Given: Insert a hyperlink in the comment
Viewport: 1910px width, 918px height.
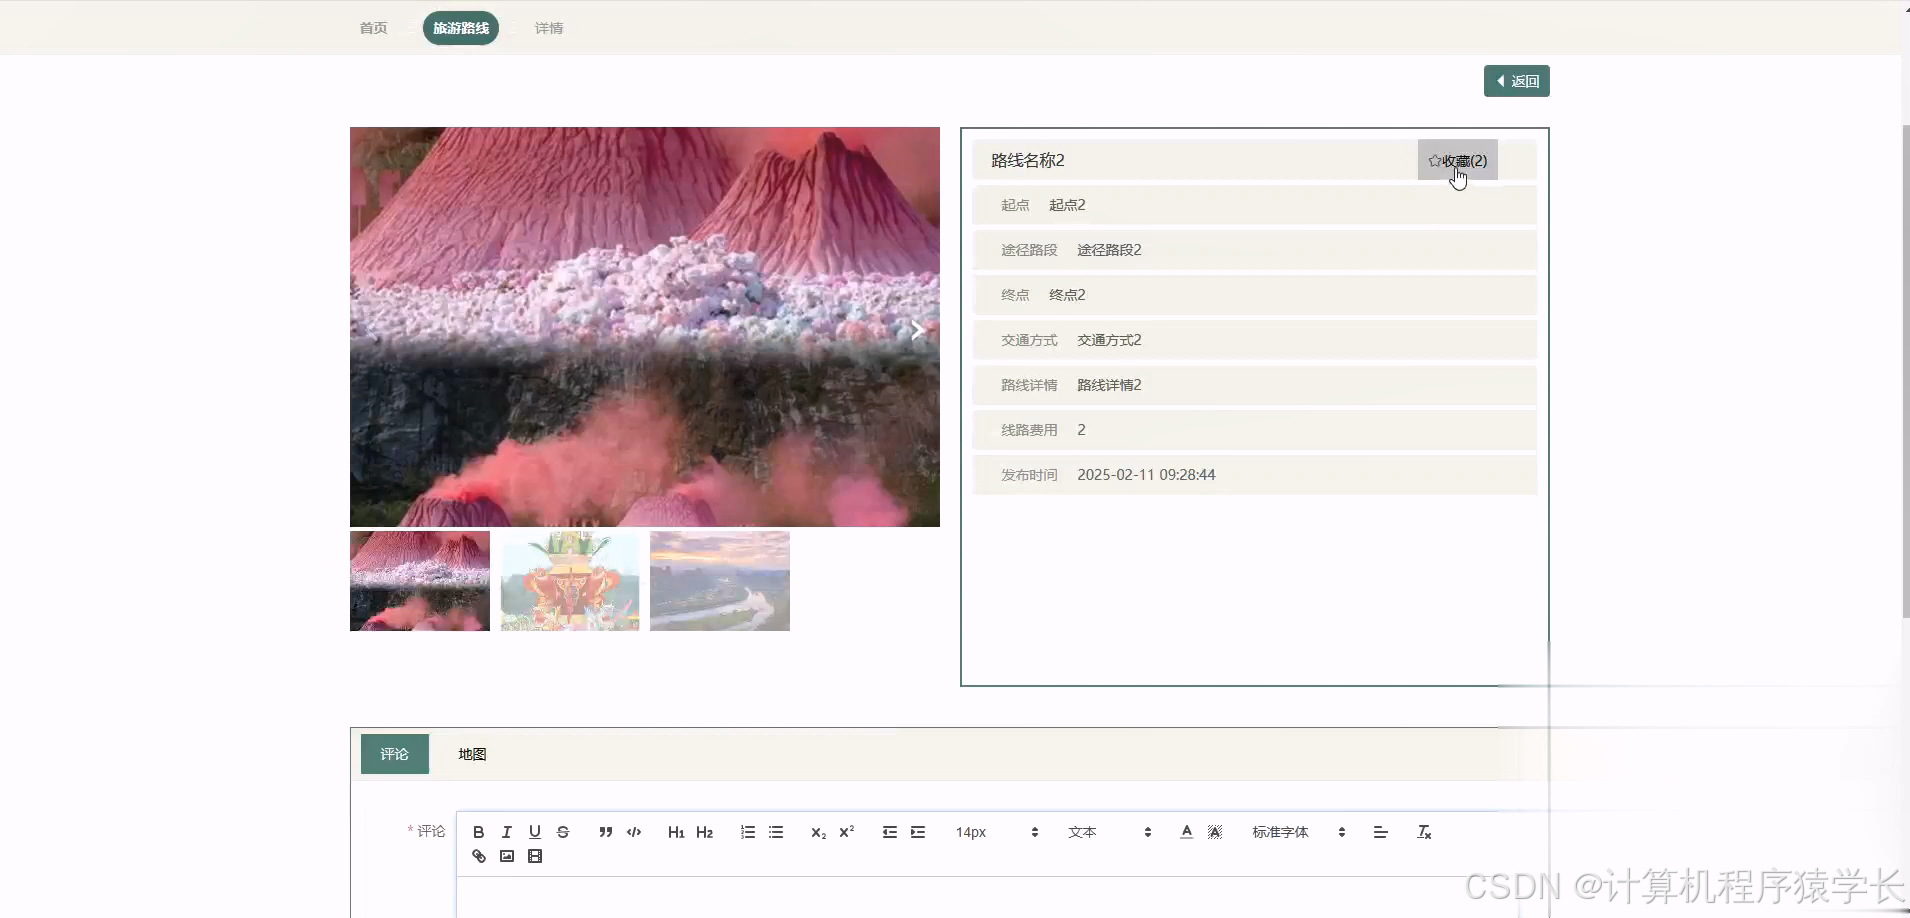Looking at the screenshot, I should pos(478,856).
